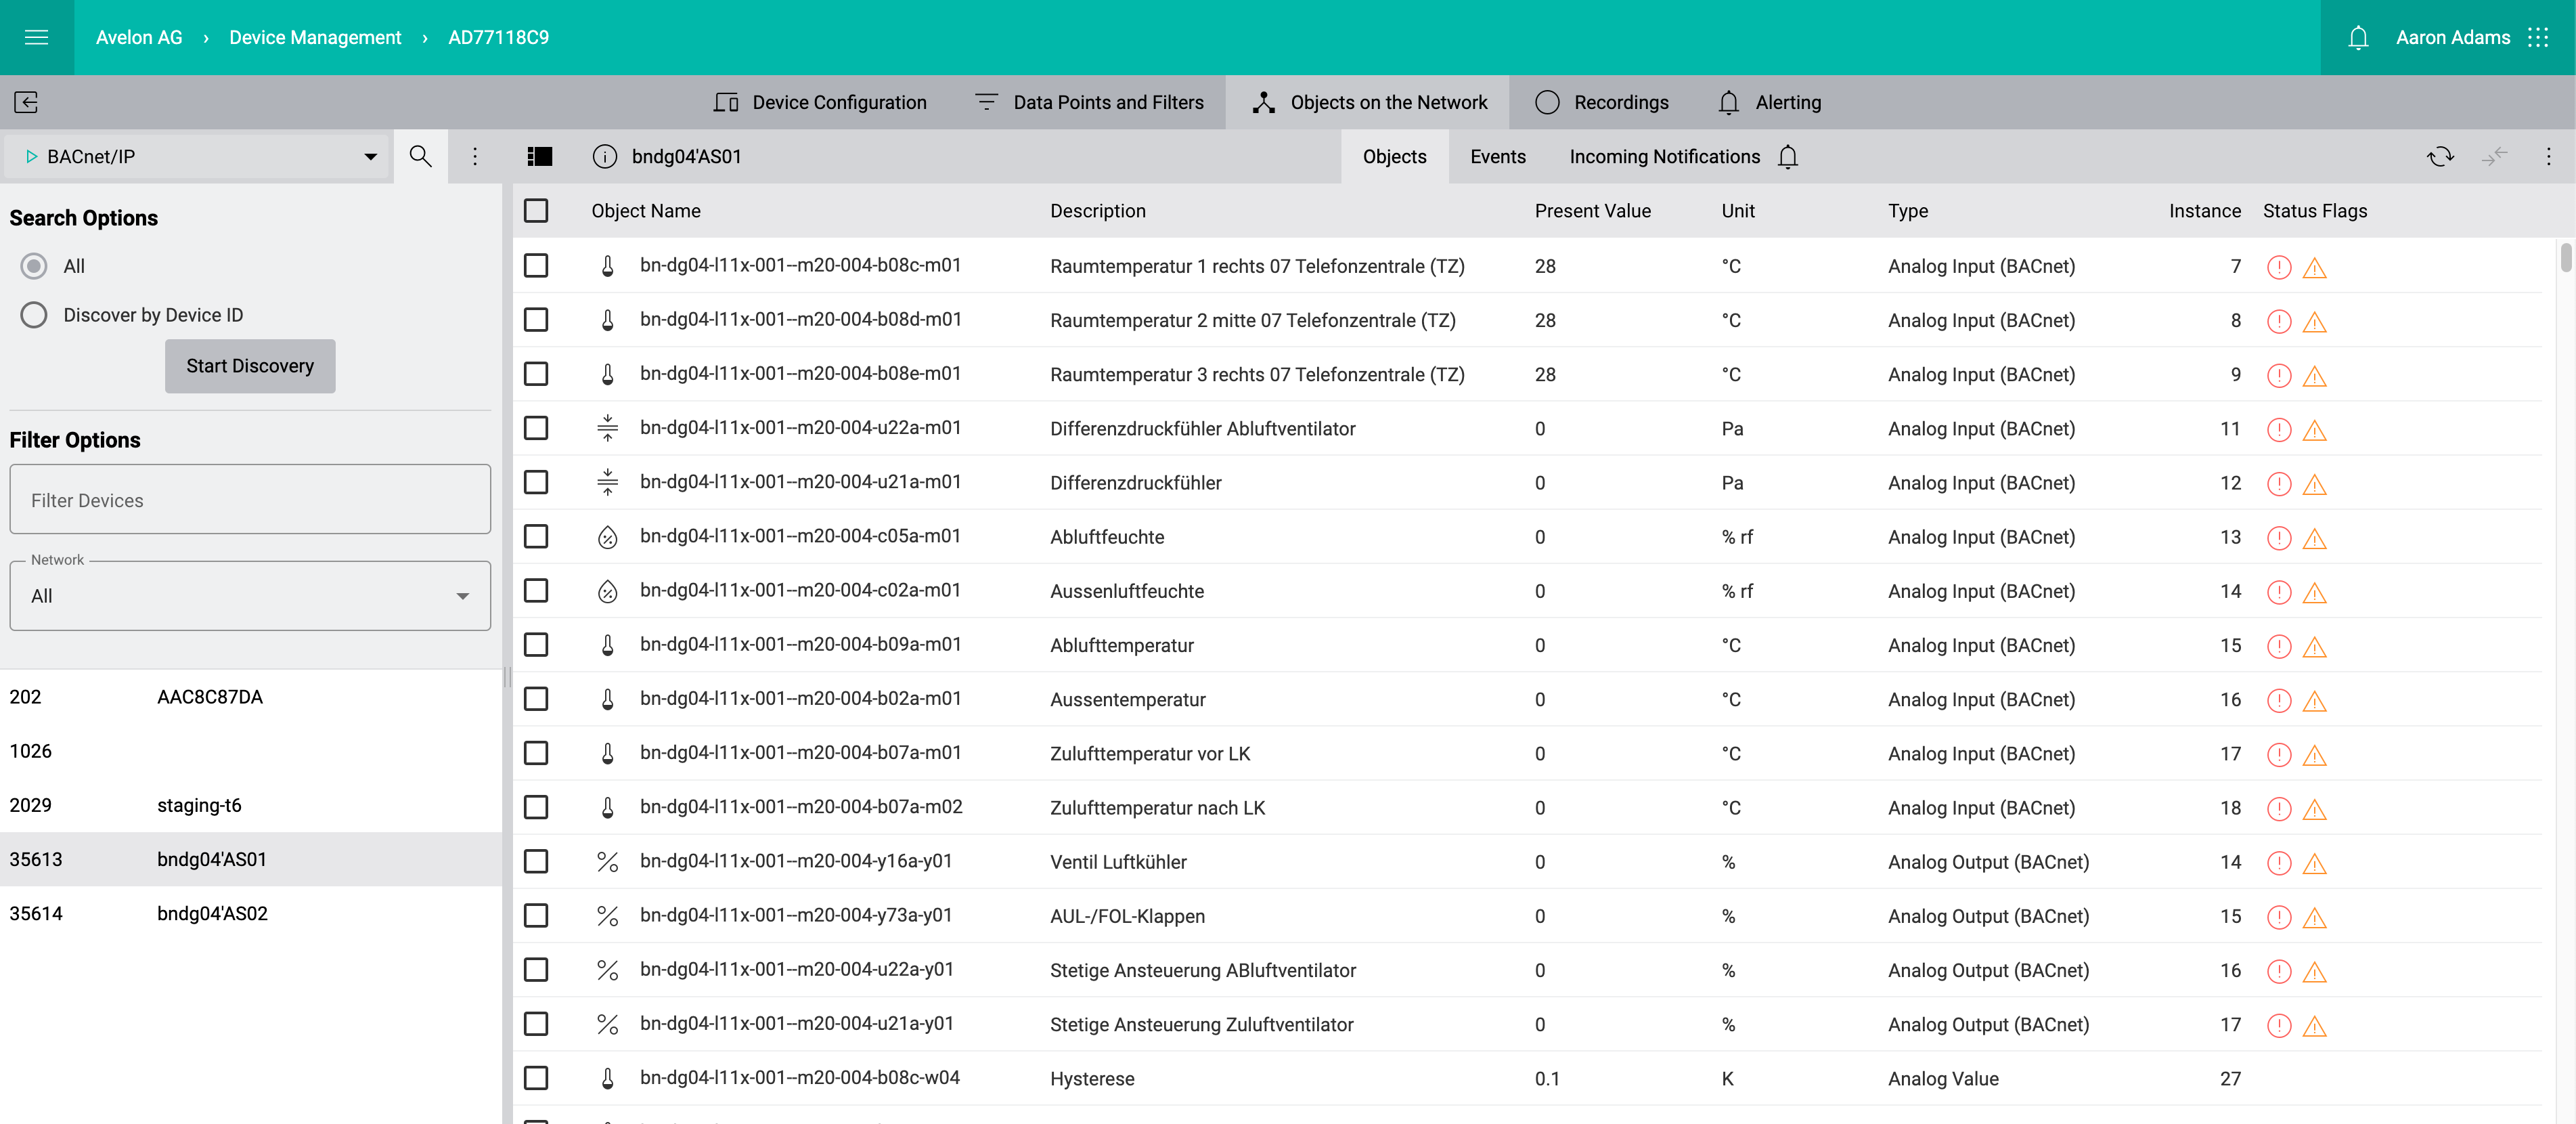Click the Start Discovery button
The width and height of the screenshot is (2576, 1124).
[250, 366]
